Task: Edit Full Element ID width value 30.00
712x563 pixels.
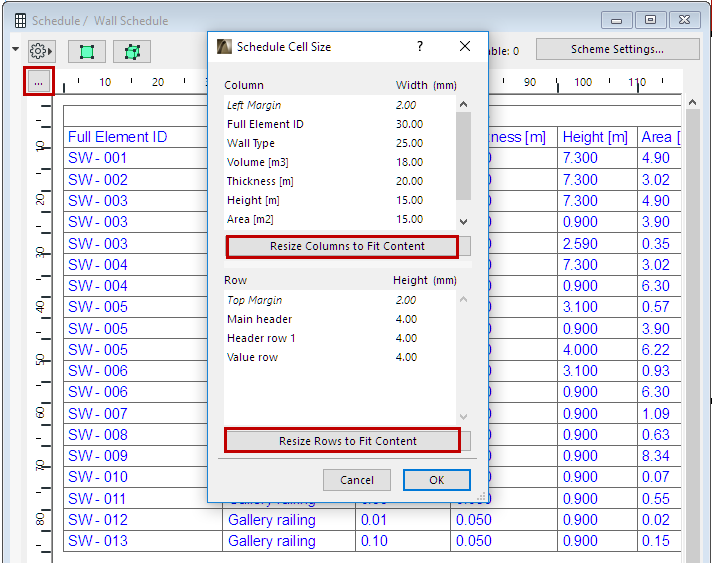Action: click(409, 124)
